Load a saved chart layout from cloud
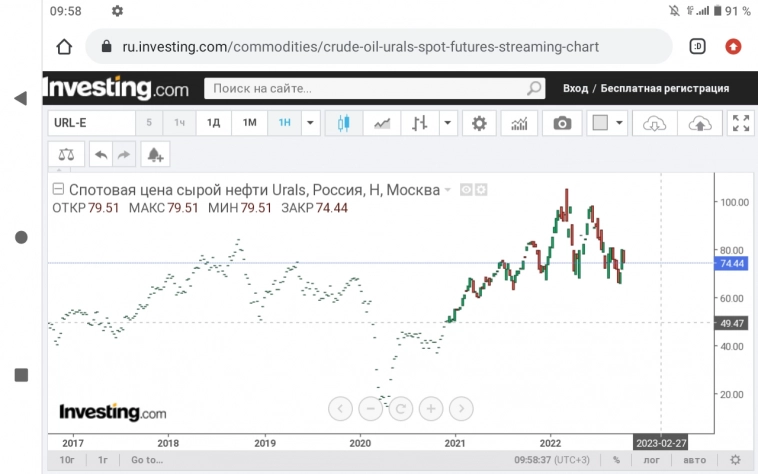 coord(654,123)
